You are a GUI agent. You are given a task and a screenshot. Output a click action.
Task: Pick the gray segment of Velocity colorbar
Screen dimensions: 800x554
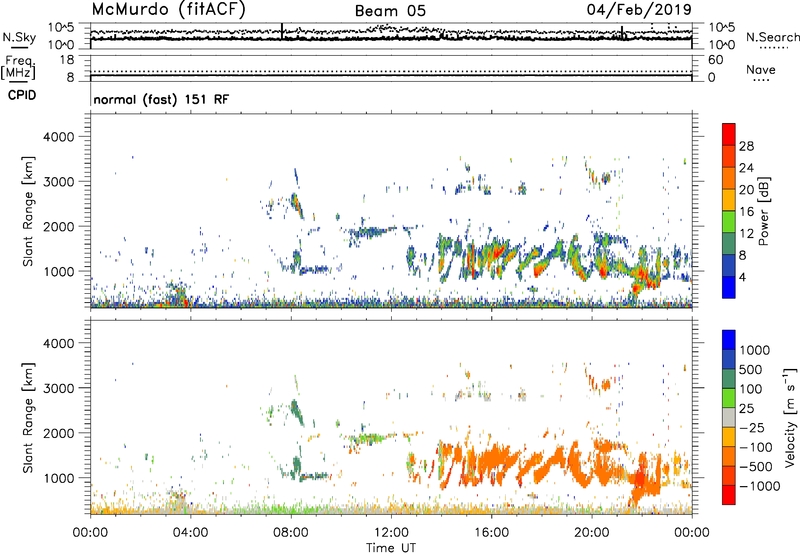click(729, 418)
